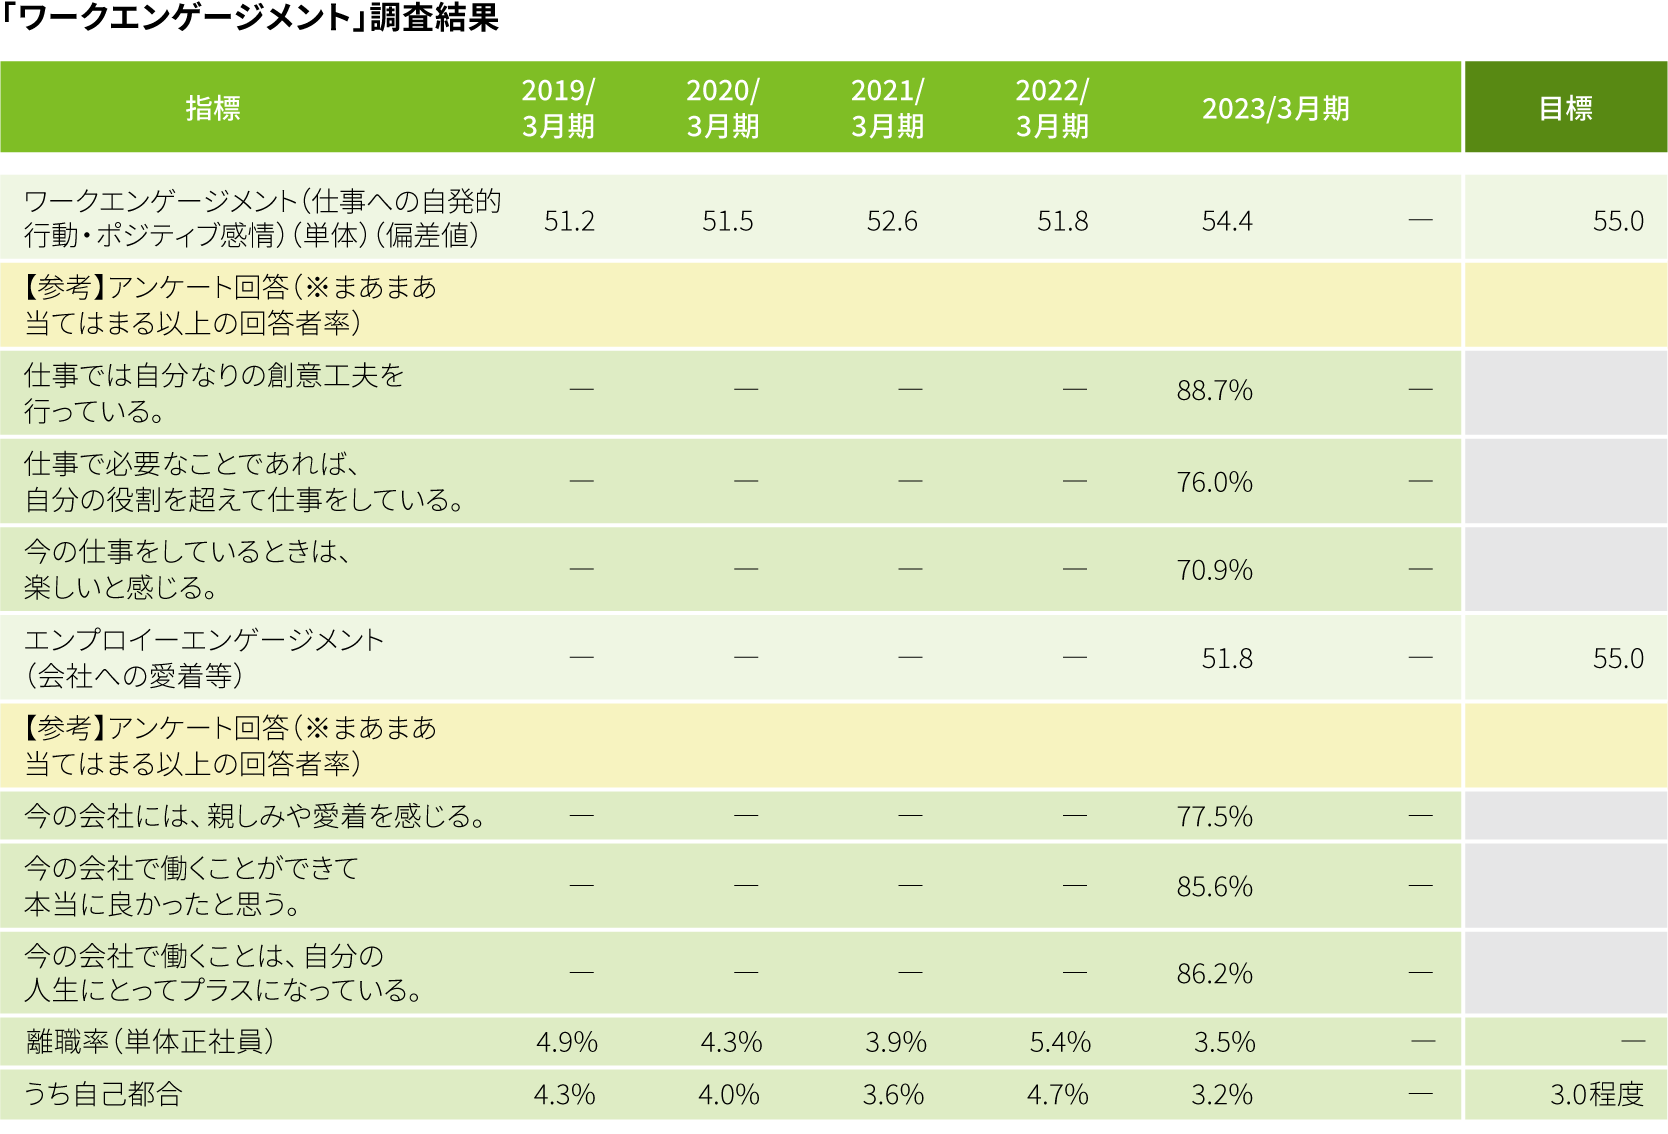The image size is (1668, 1134).
Task: Click the 3.0程度 target value
Action: click(1597, 1095)
